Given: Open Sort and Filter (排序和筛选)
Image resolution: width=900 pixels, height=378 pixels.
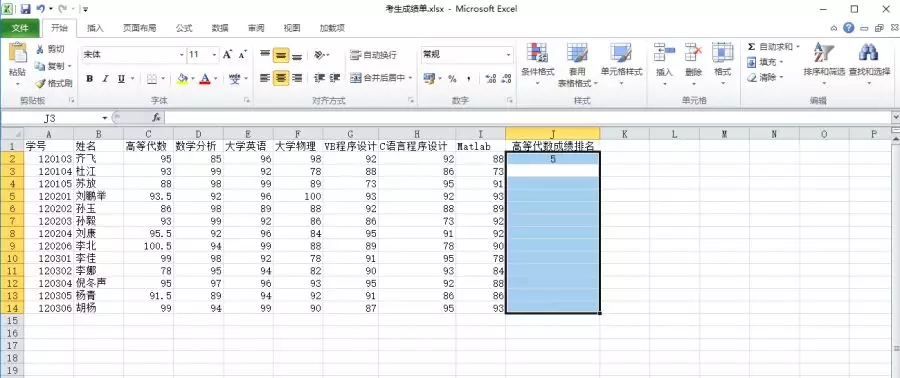Looking at the screenshot, I should 824,64.
